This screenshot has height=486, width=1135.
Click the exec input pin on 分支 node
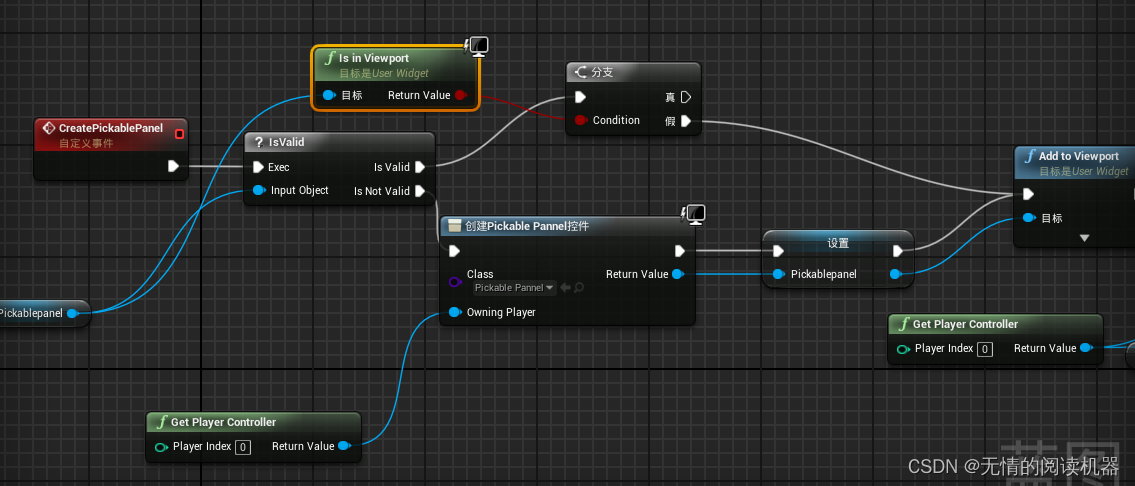click(x=580, y=97)
